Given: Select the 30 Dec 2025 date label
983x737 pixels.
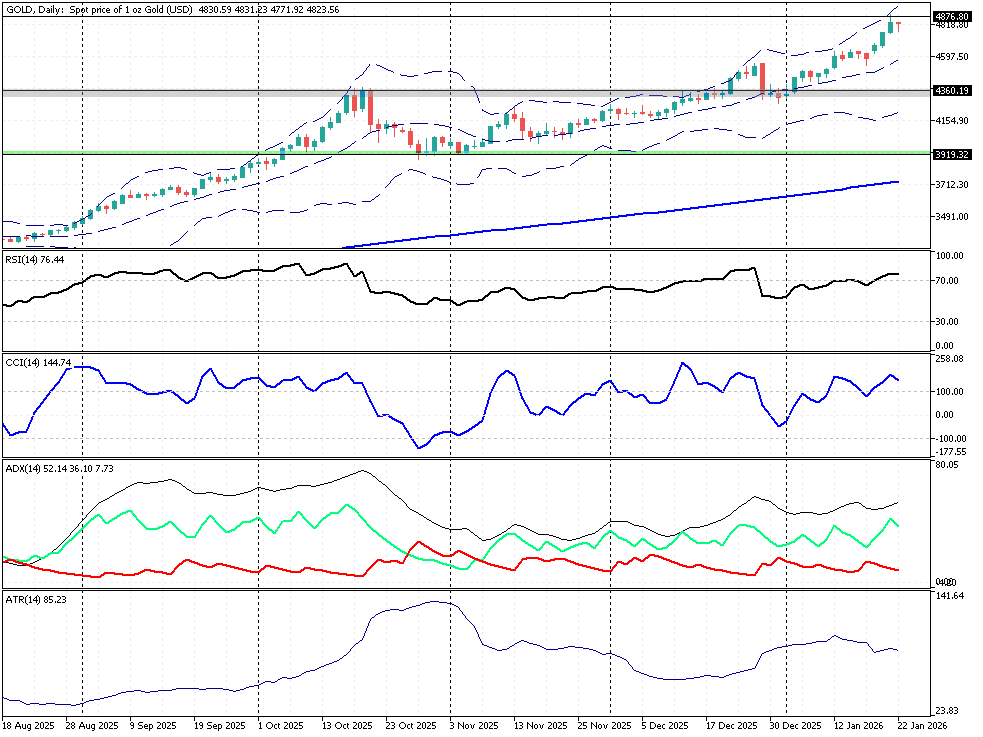Looking at the screenshot, I should click(x=796, y=725).
